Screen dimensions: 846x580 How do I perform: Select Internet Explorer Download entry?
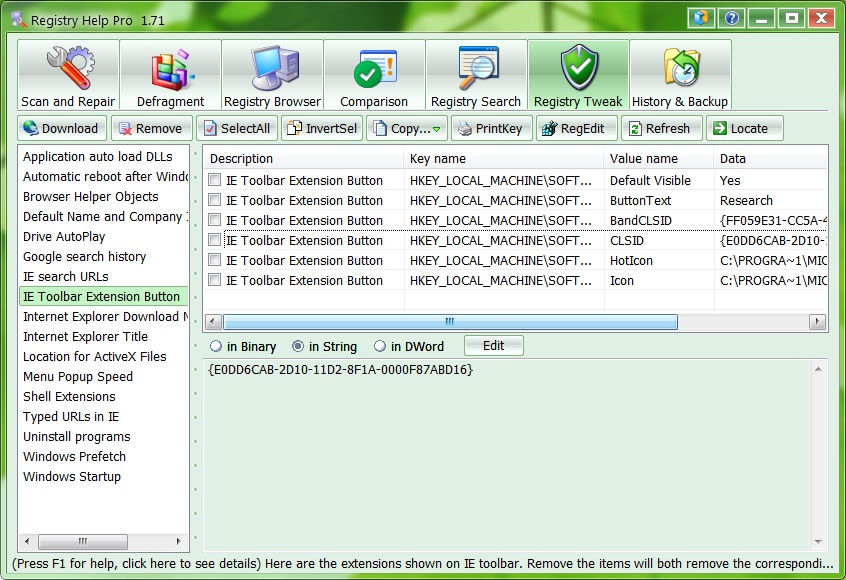point(105,316)
